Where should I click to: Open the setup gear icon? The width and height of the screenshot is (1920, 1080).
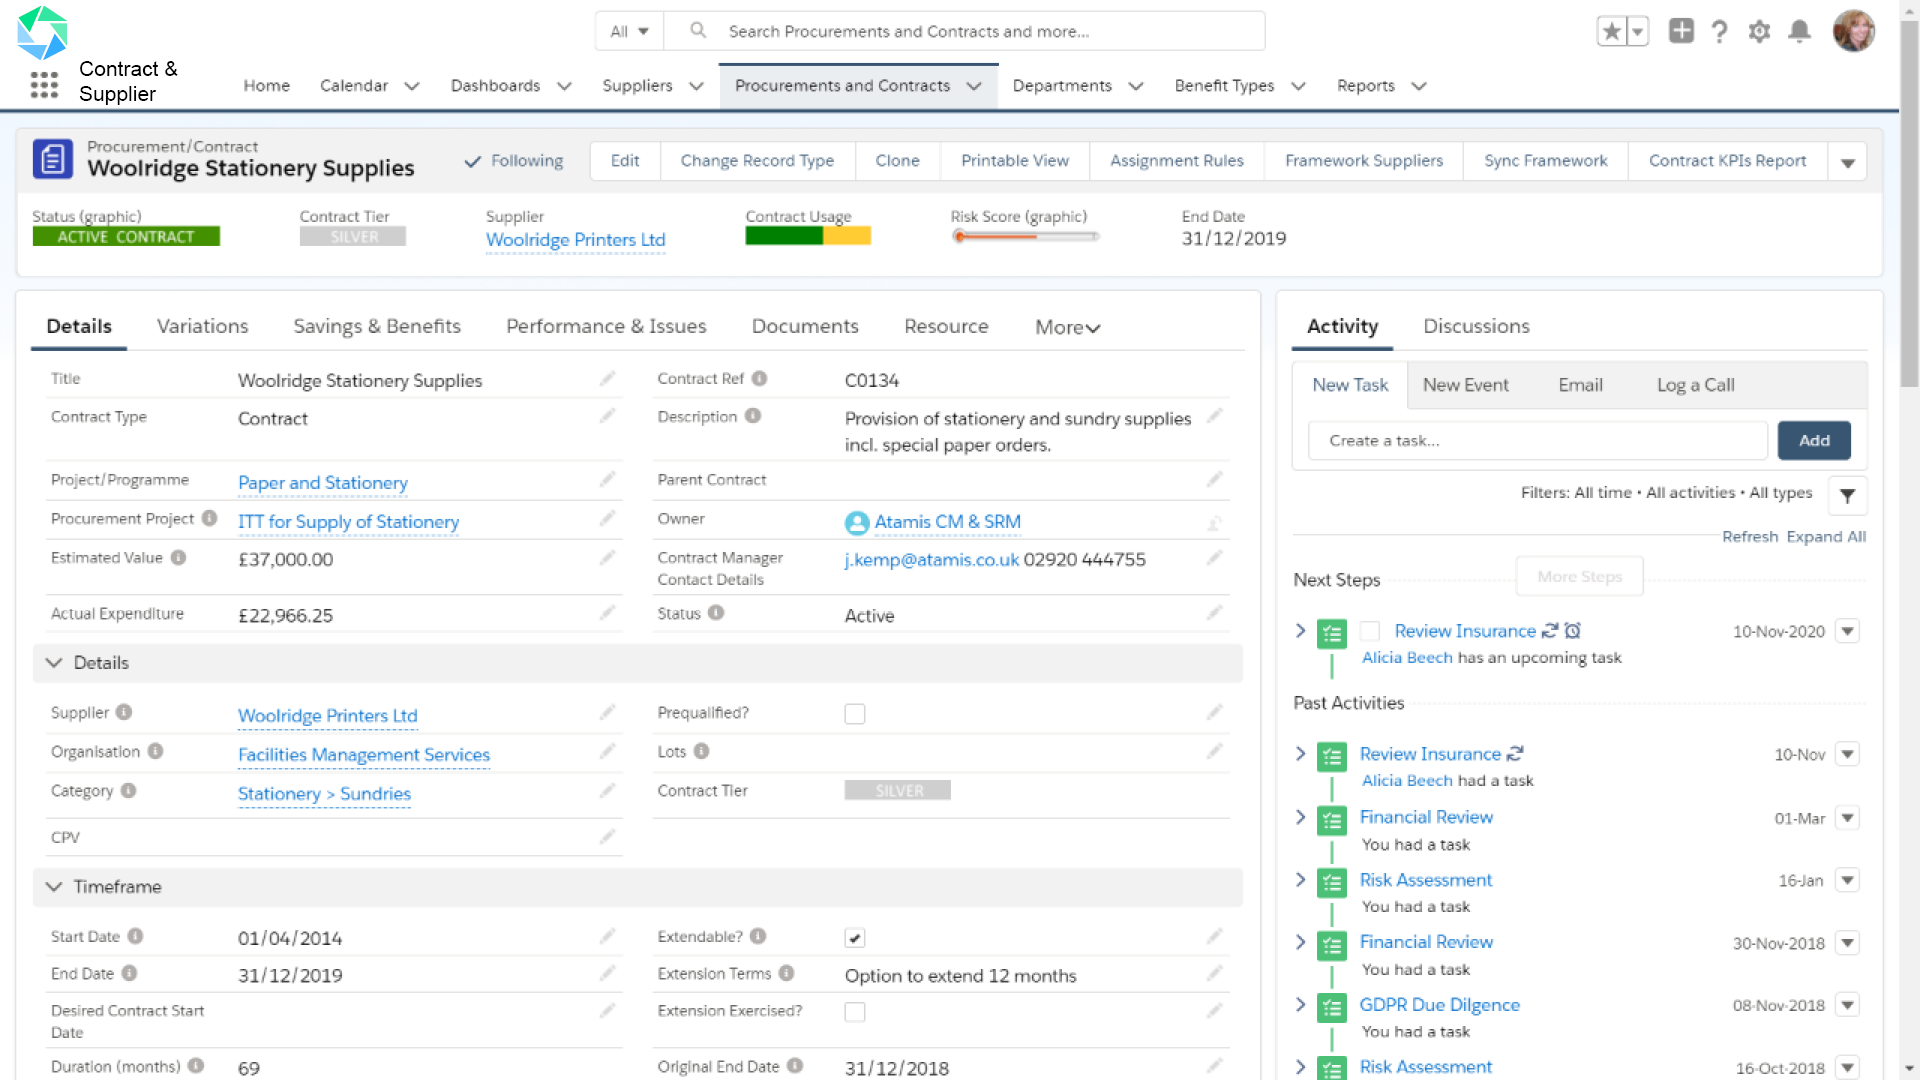point(1759,31)
